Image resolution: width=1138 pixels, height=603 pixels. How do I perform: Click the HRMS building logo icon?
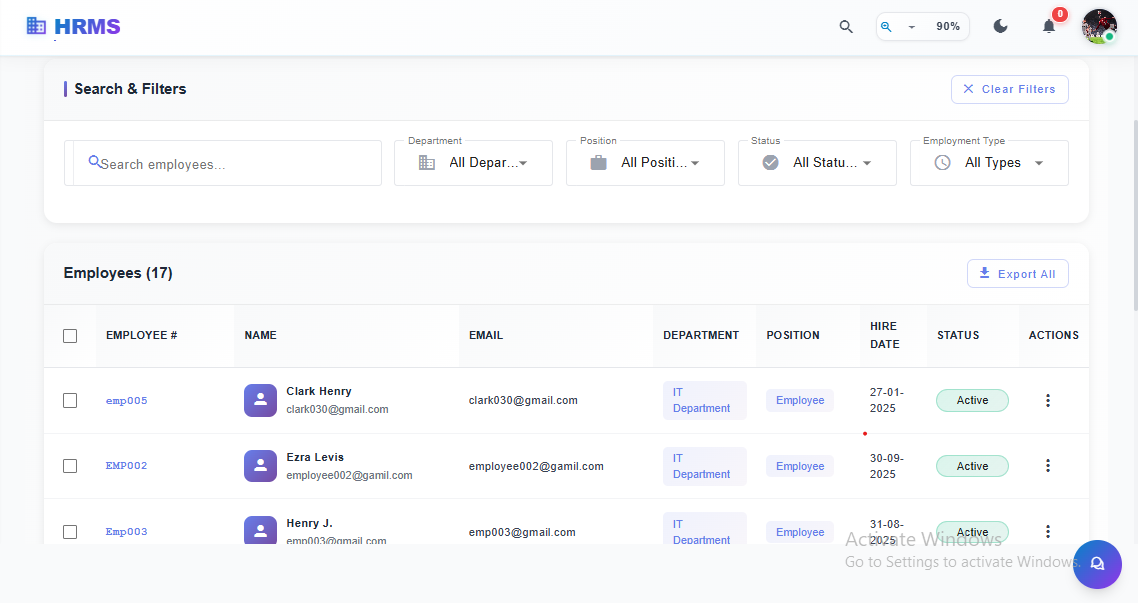36,26
